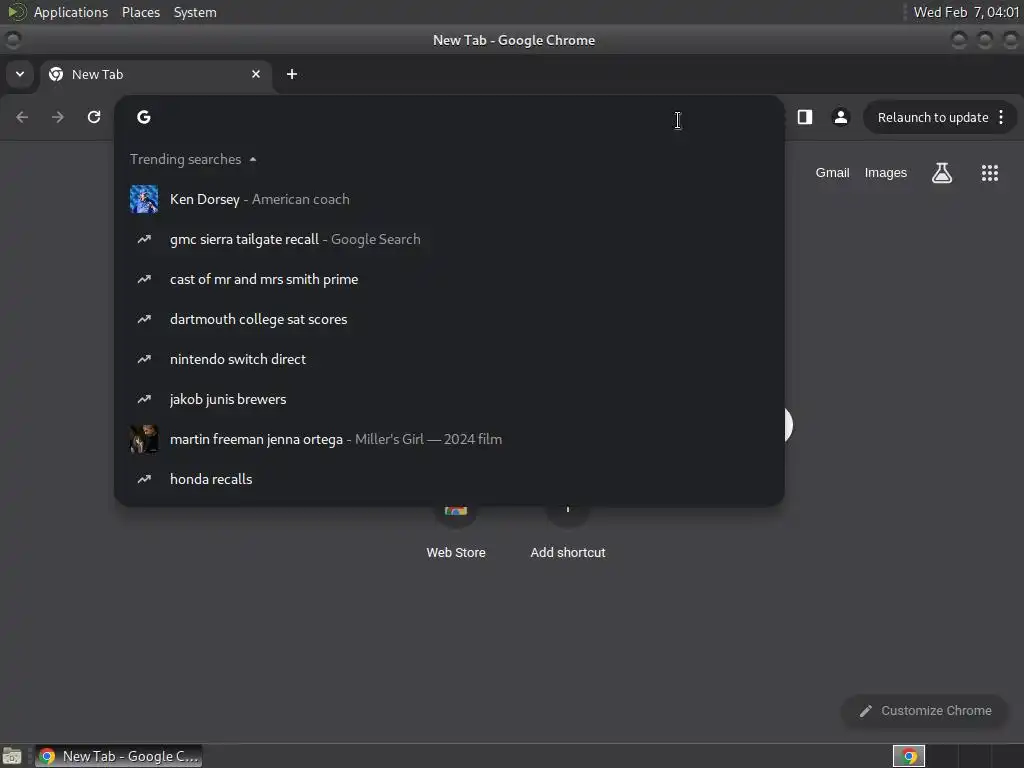Viewport: 1024px width, 768px height.
Task: Open the Places menu
Action: pyautogui.click(x=141, y=12)
